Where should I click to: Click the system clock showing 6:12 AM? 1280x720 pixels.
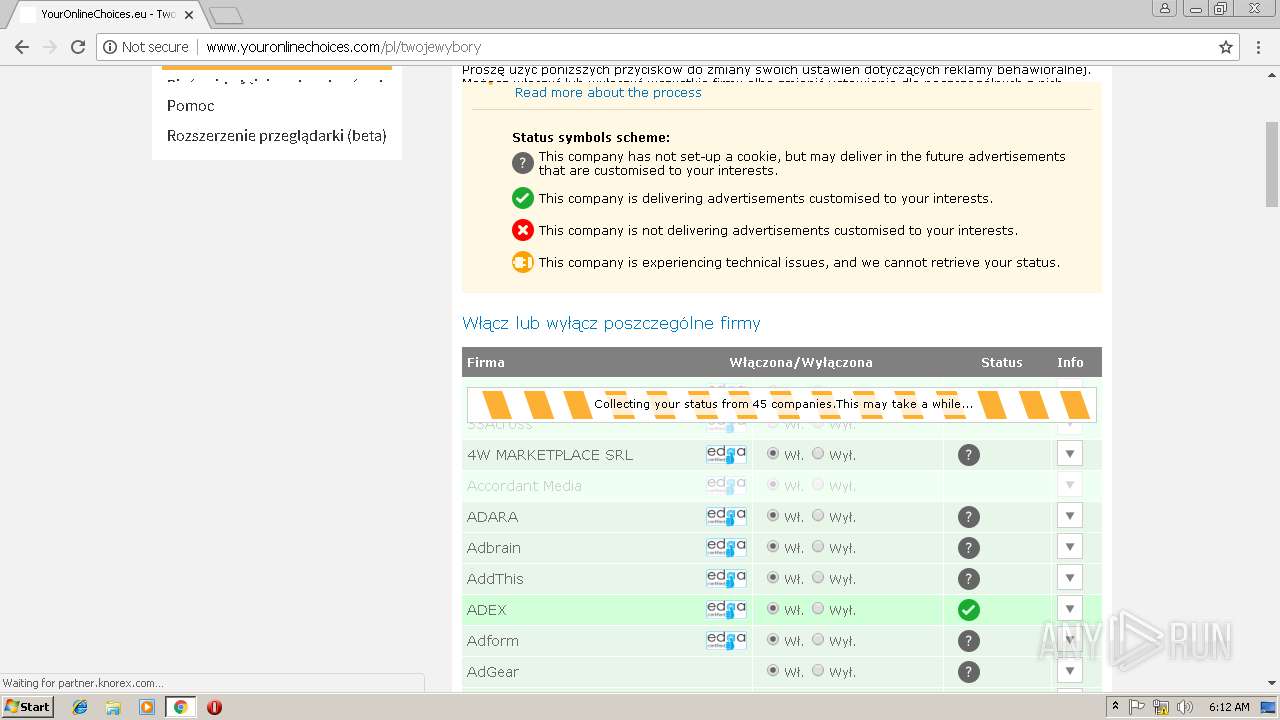pyautogui.click(x=1229, y=707)
